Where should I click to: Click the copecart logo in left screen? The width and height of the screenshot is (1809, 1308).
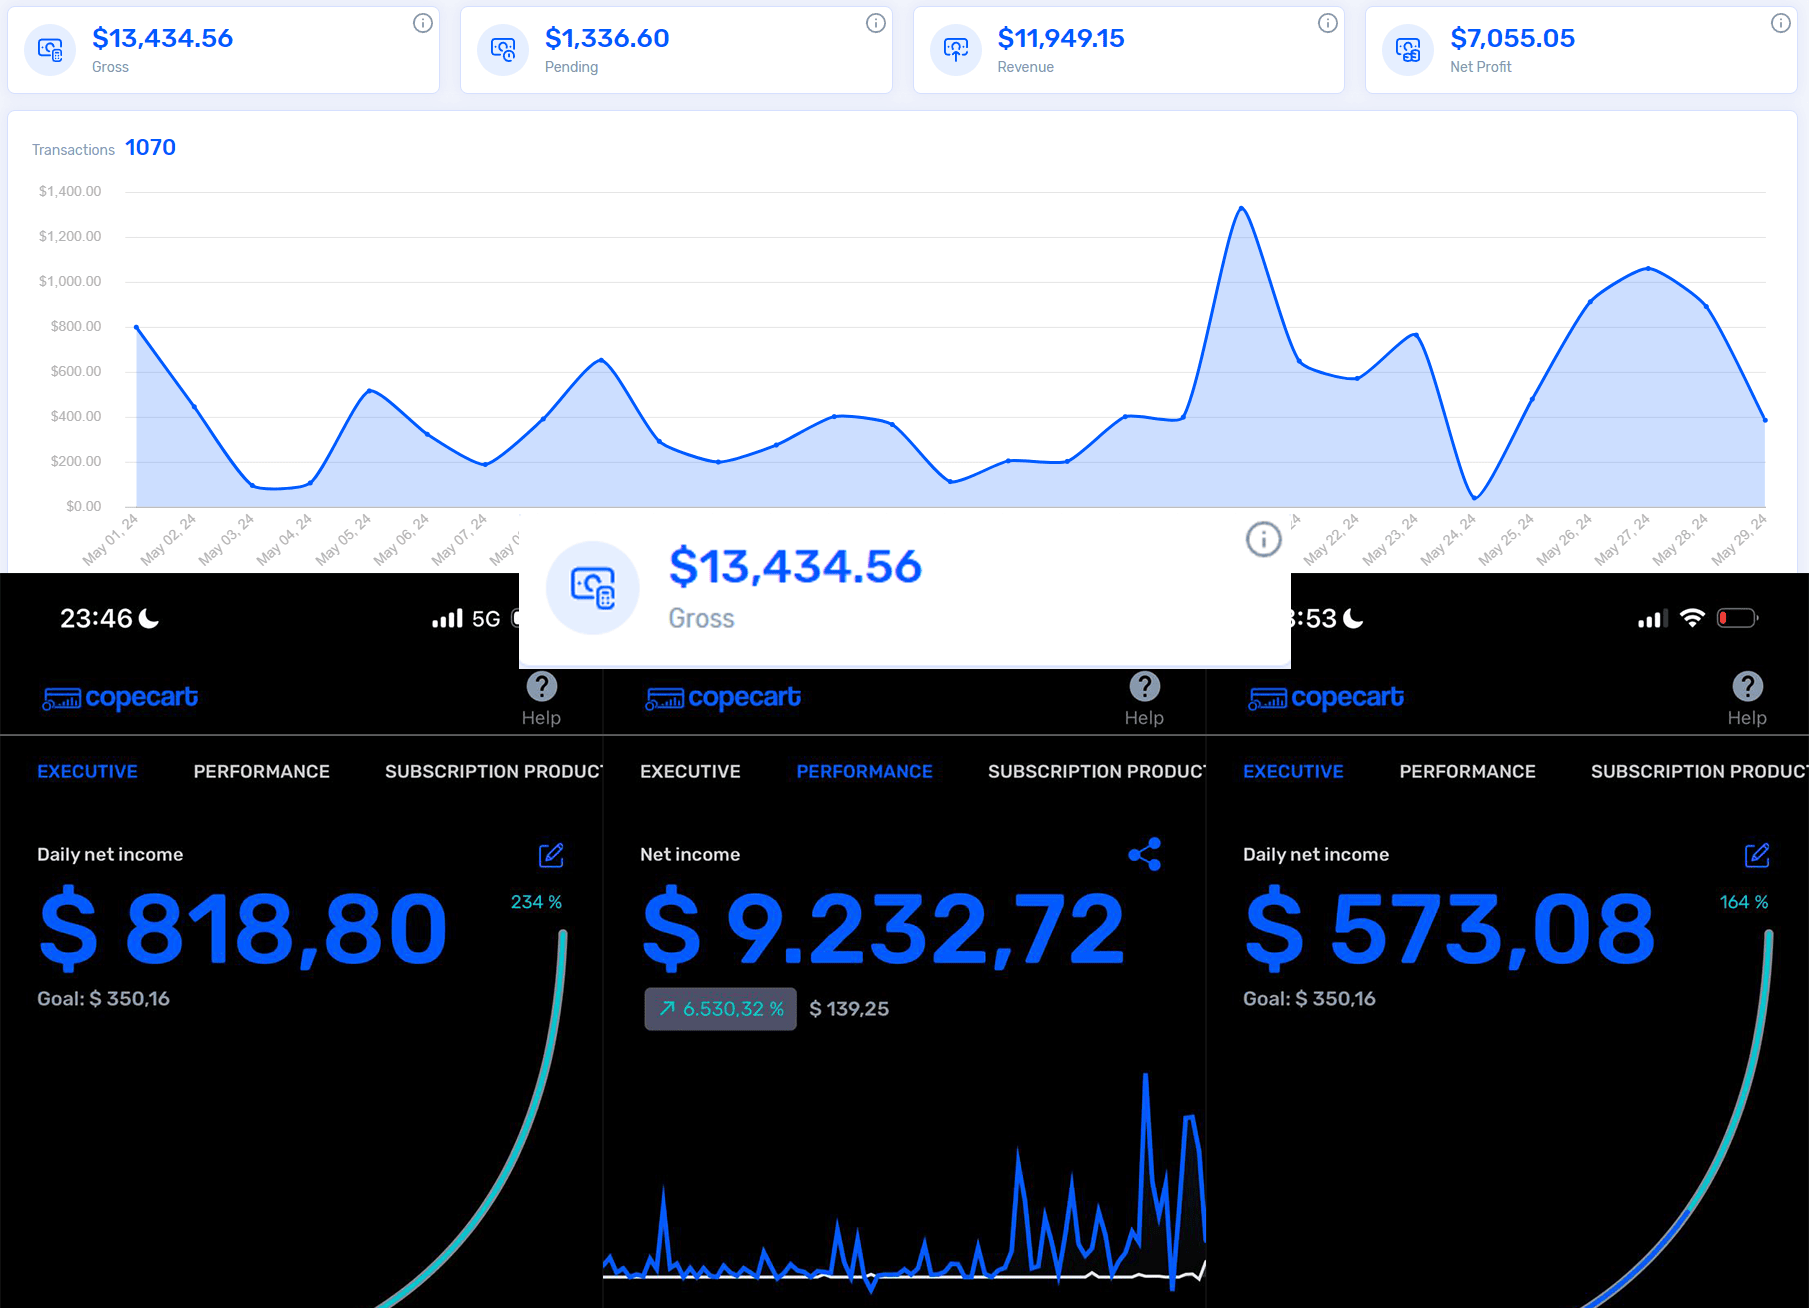120,697
